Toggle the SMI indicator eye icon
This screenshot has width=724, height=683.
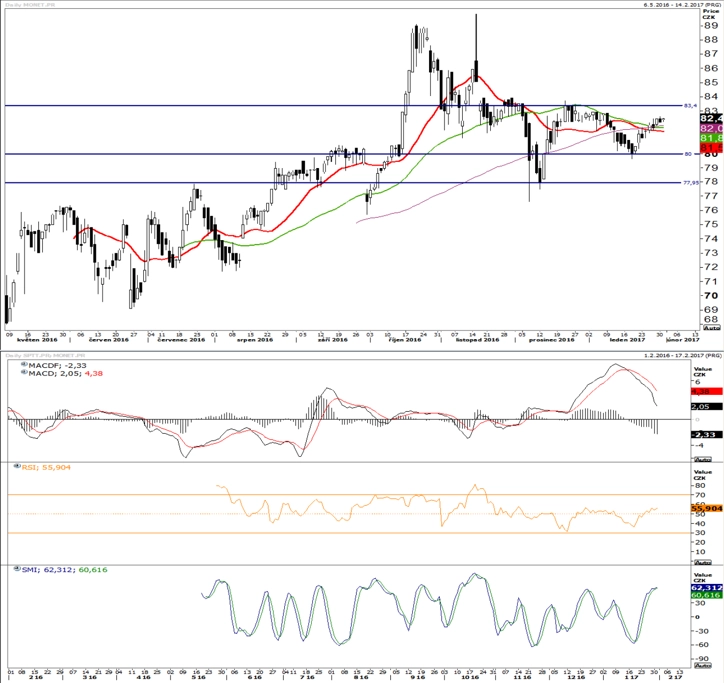tap(18, 568)
